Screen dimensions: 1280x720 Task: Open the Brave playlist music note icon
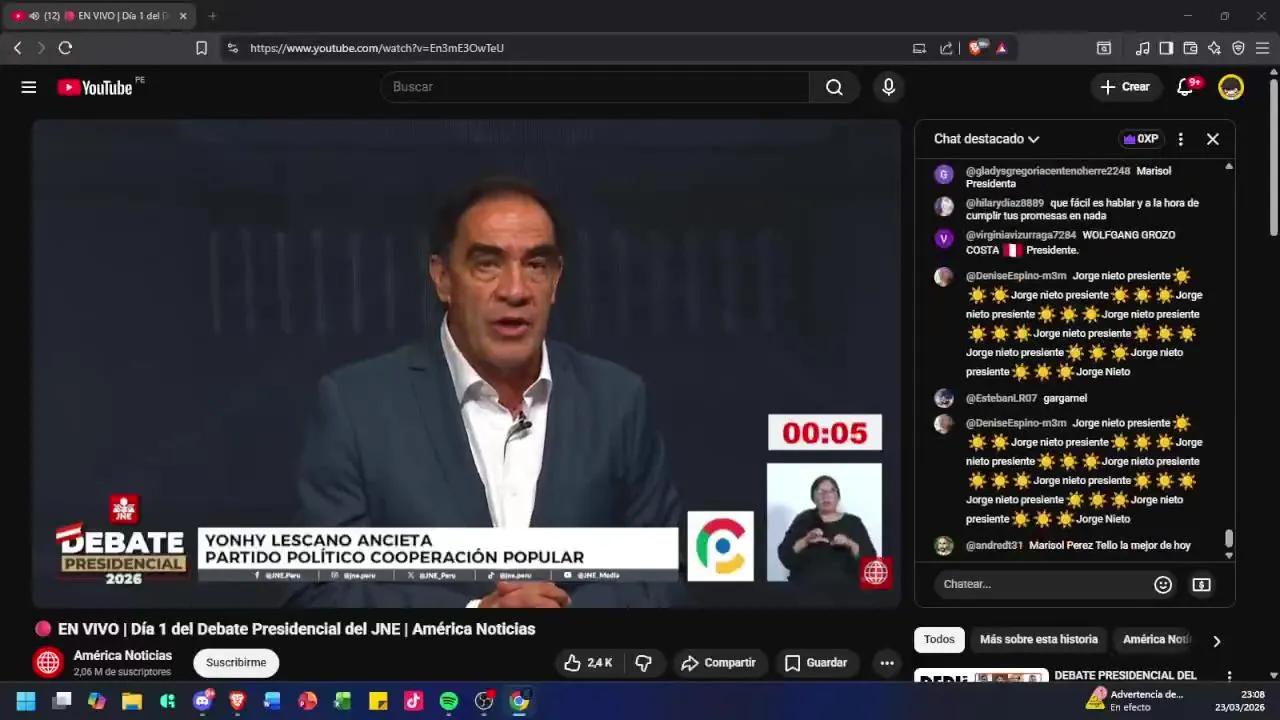point(1142,48)
